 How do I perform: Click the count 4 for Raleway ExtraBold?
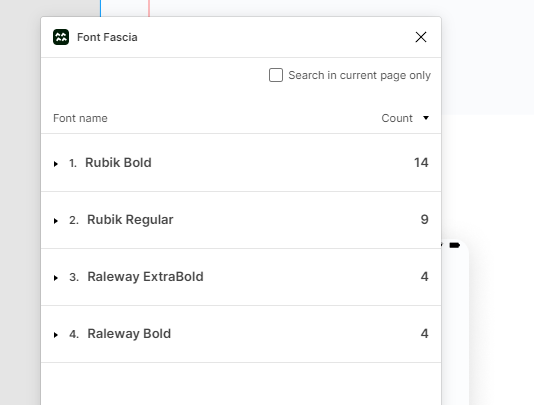(424, 276)
